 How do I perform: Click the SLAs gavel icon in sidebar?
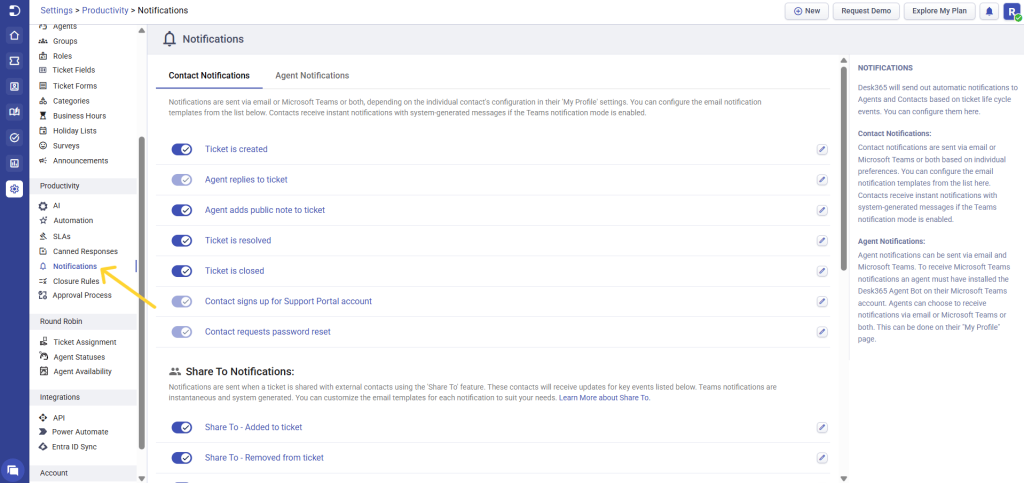point(43,236)
